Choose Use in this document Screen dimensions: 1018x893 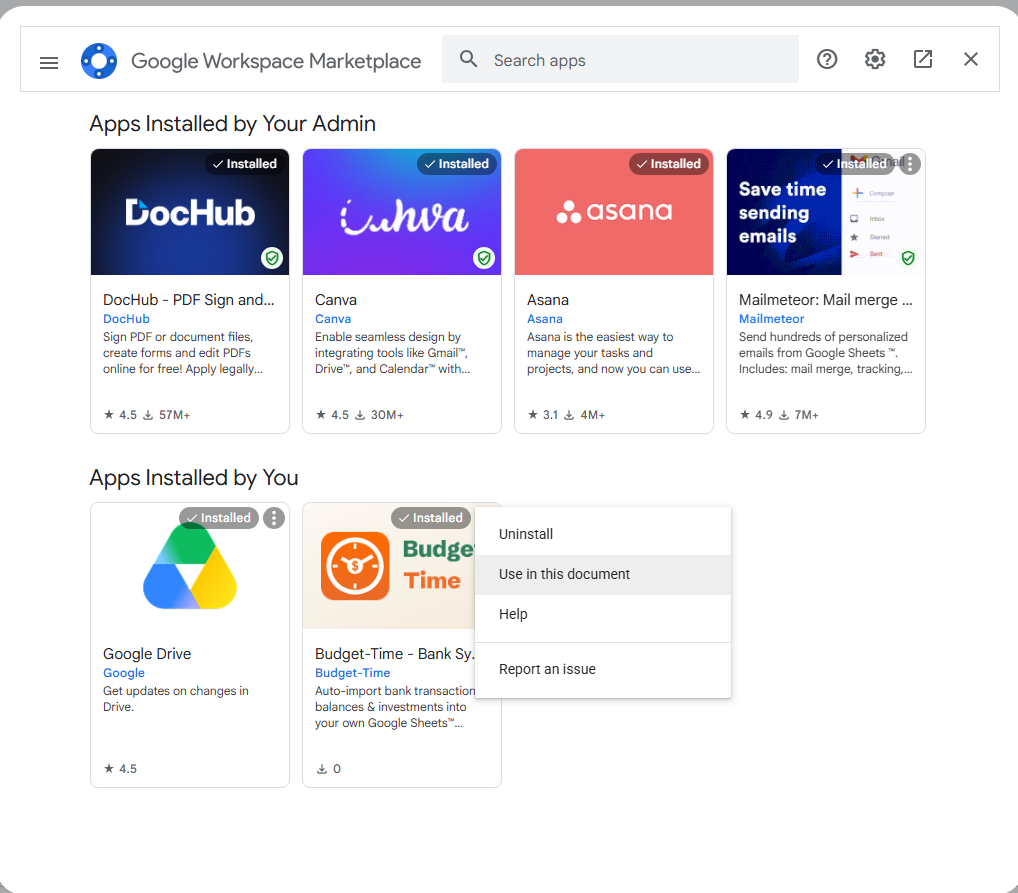click(602, 574)
